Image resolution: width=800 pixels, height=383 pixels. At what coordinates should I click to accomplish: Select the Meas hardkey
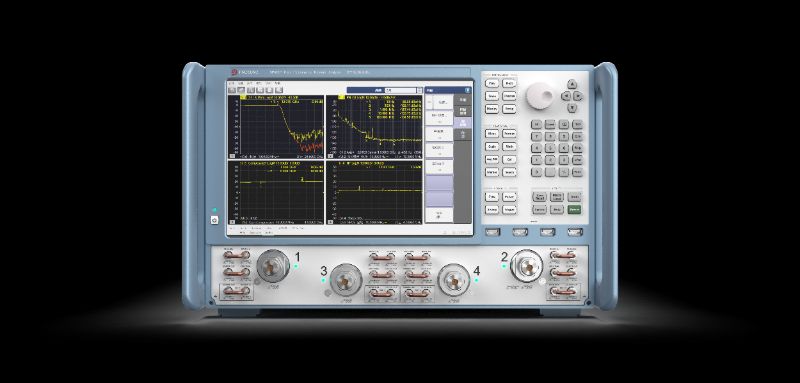[x=492, y=134]
